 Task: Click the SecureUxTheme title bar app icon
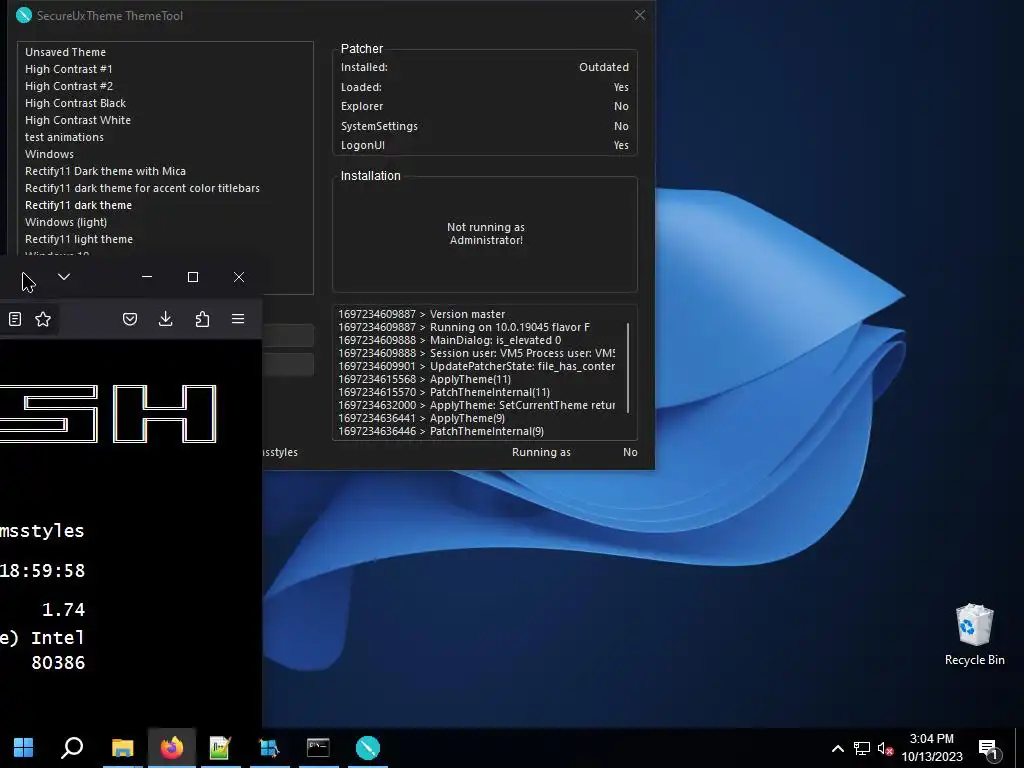point(24,15)
